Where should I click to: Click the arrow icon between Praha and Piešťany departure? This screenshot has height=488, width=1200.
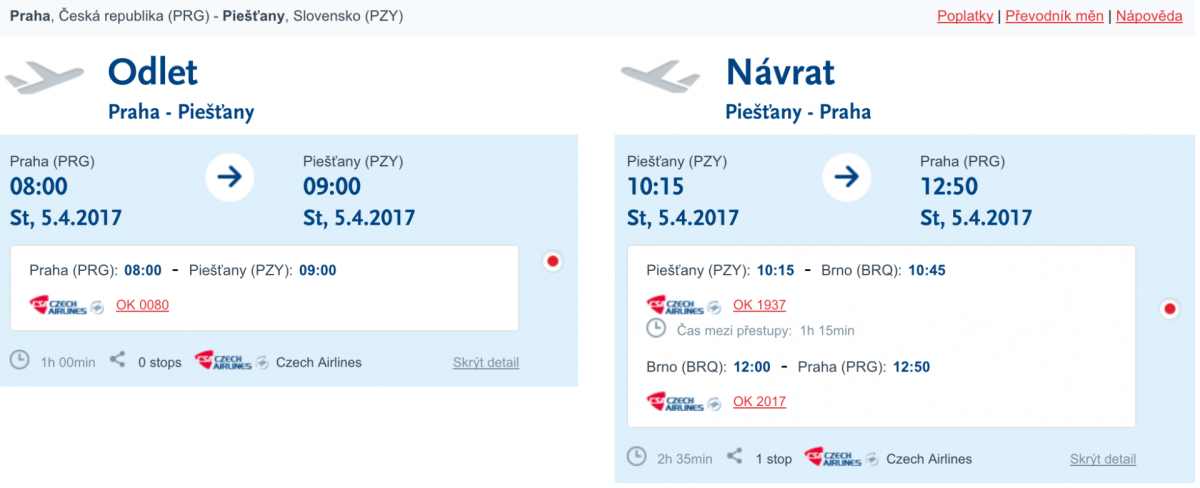click(x=230, y=178)
